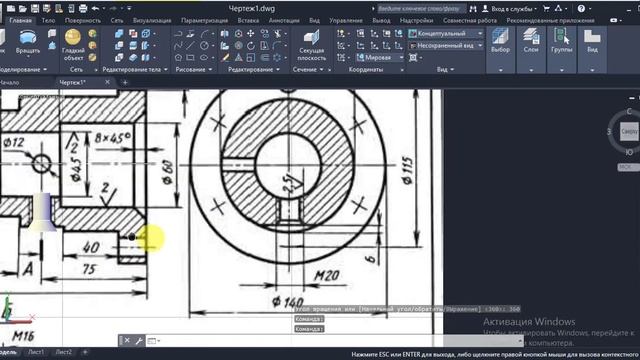Click the Слои layers panel button
The width and height of the screenshot is (640, 360).
pos(531,50)
